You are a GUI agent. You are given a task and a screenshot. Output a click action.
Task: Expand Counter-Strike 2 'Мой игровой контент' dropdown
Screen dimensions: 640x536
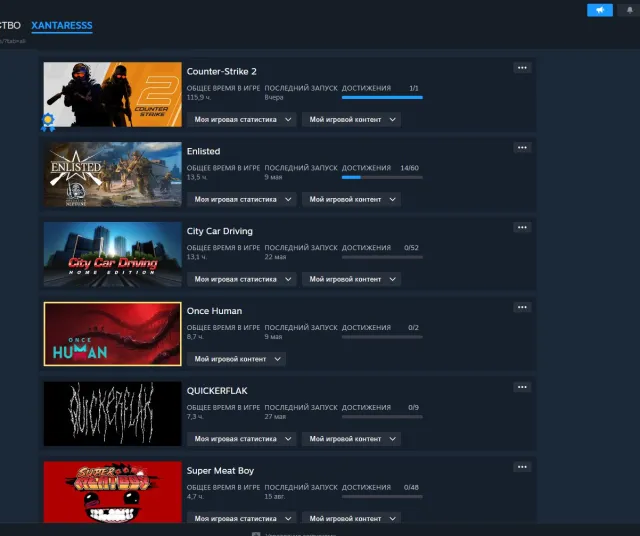click(351, 120)
